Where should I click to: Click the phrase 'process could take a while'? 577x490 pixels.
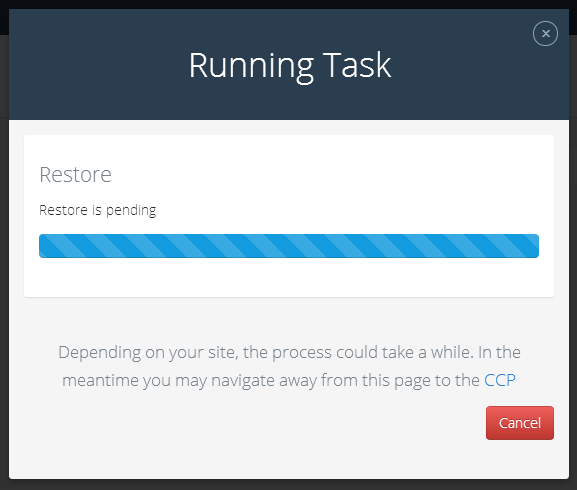tap(373, 352)
